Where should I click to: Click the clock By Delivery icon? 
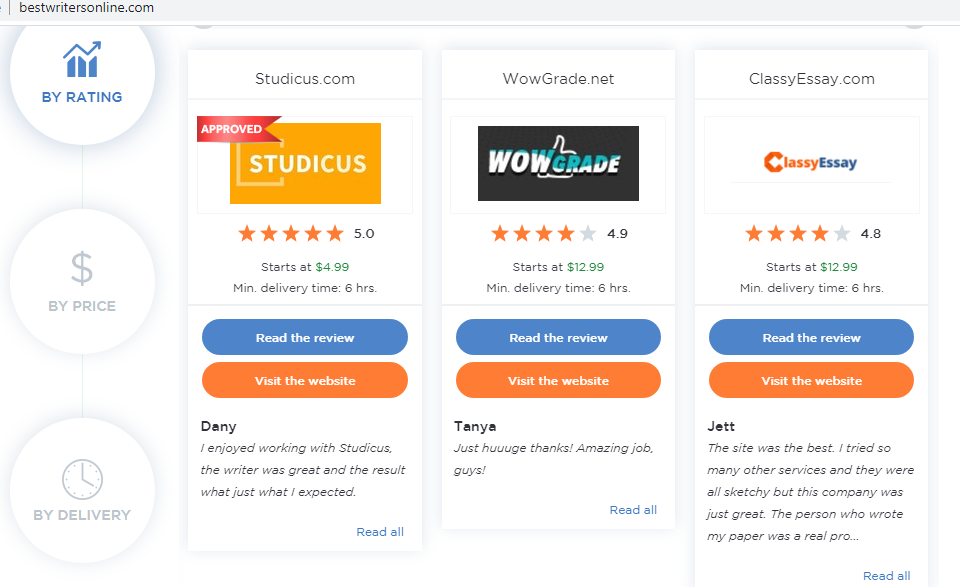82,480
